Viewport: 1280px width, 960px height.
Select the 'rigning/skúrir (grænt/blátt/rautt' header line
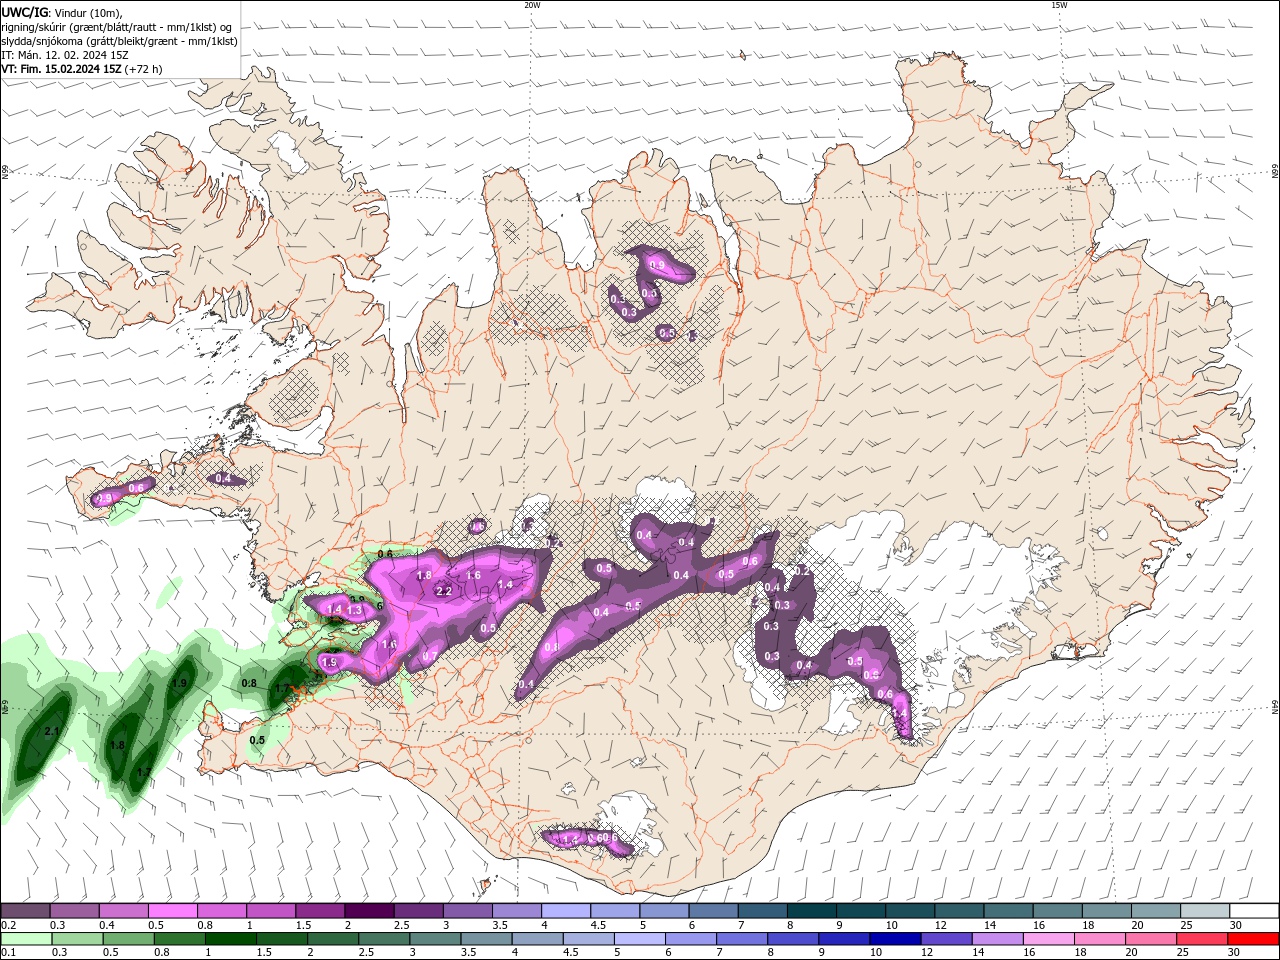pos(117,27)
